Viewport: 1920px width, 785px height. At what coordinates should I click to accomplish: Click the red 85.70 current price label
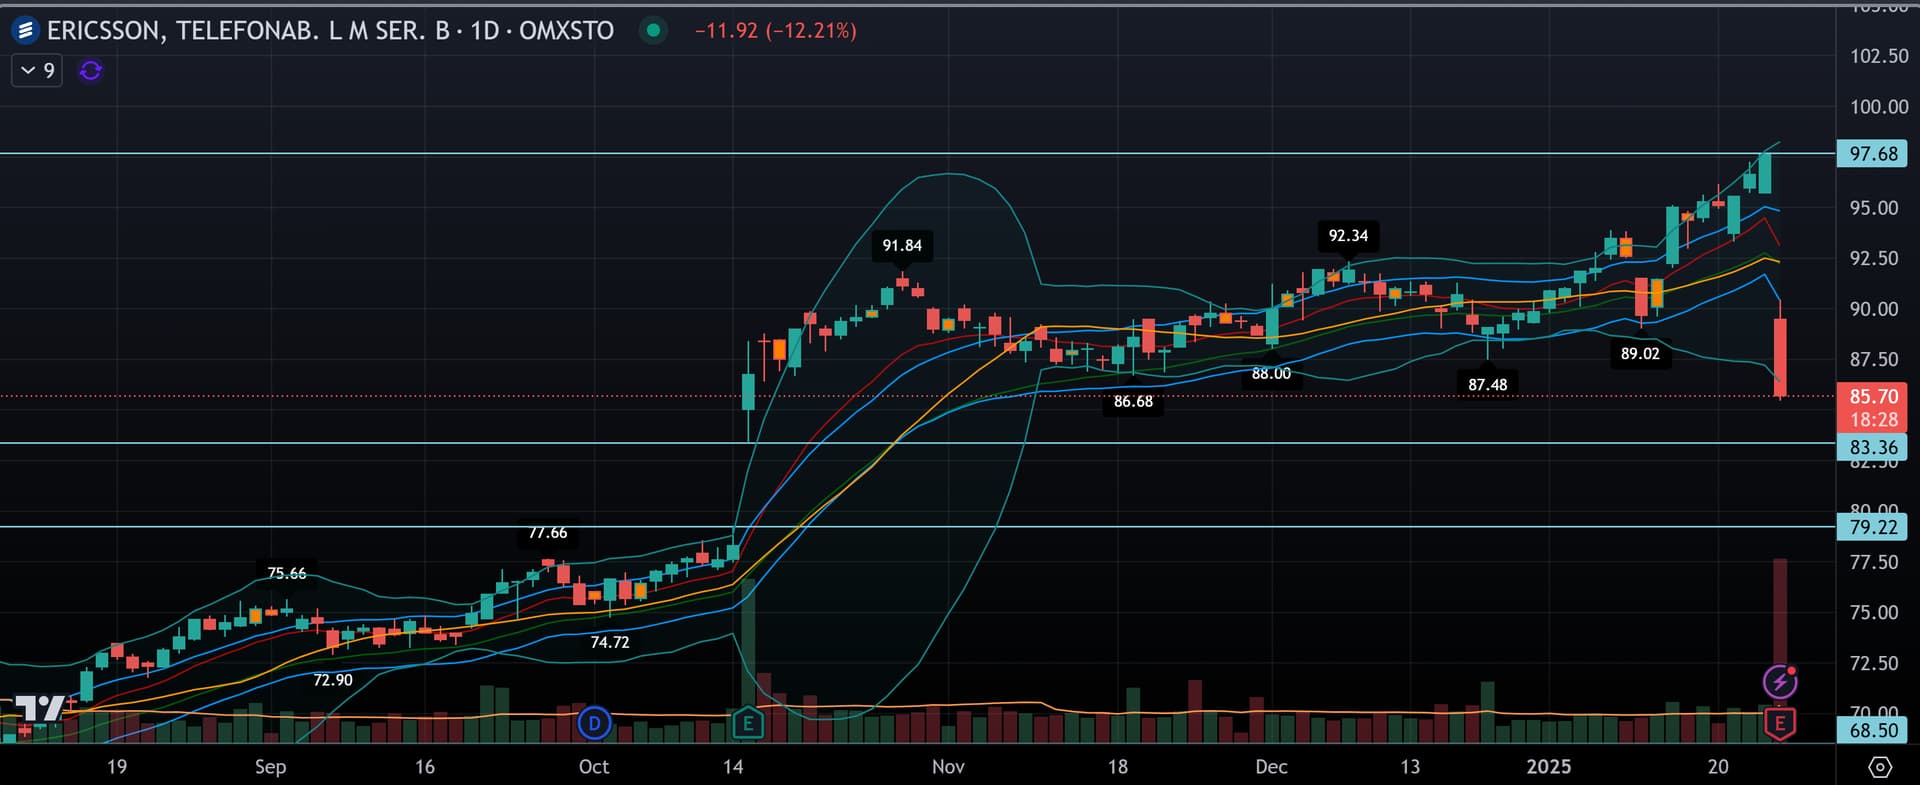1872,397
